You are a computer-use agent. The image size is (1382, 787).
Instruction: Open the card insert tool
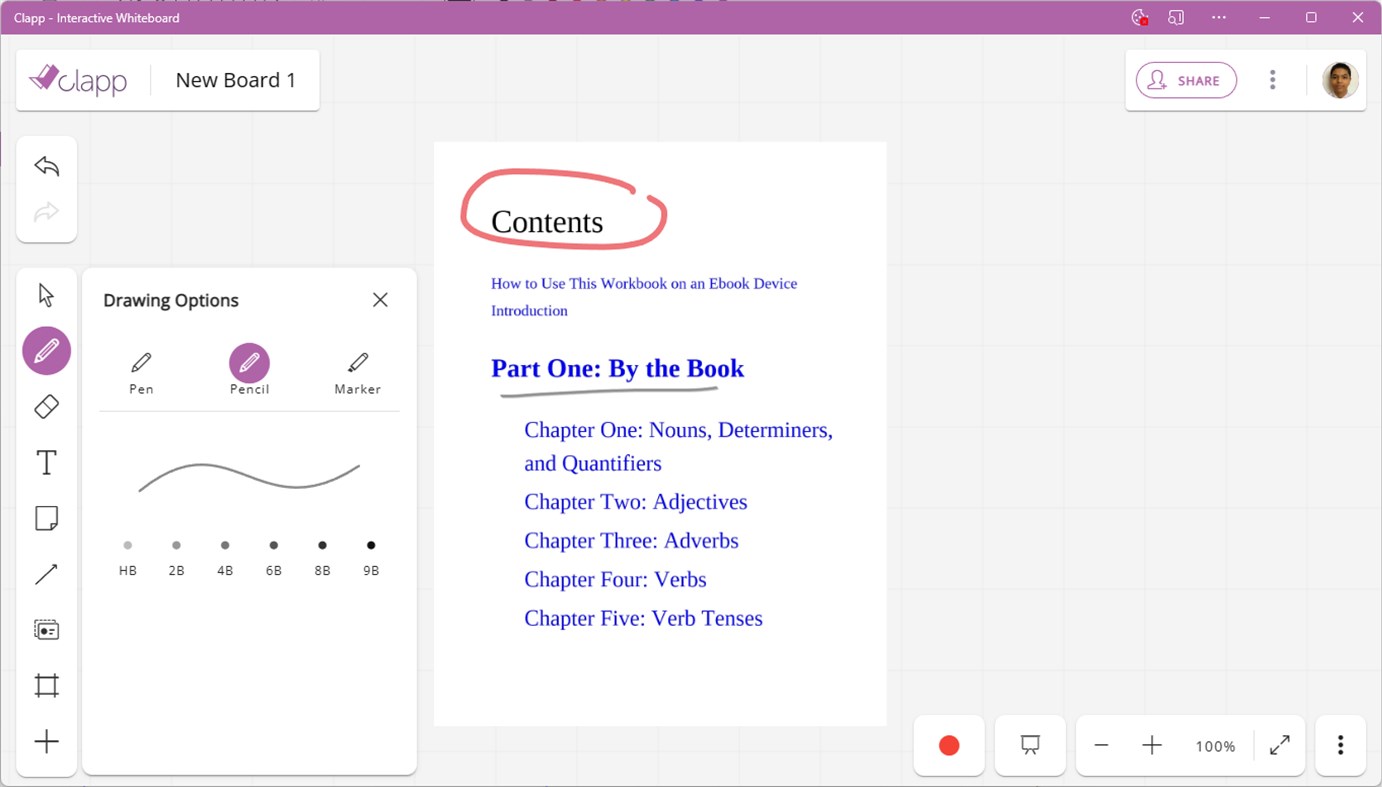point(46,629)
